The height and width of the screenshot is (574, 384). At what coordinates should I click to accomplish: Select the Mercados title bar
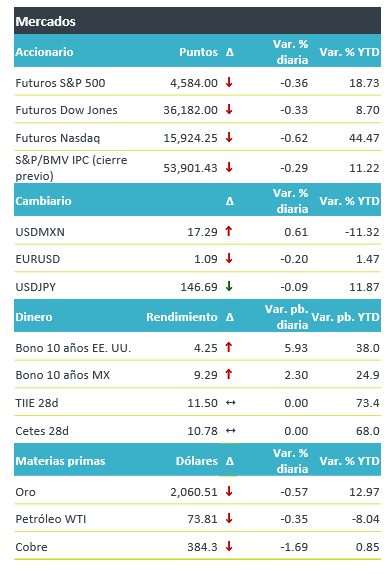(197, 21)
